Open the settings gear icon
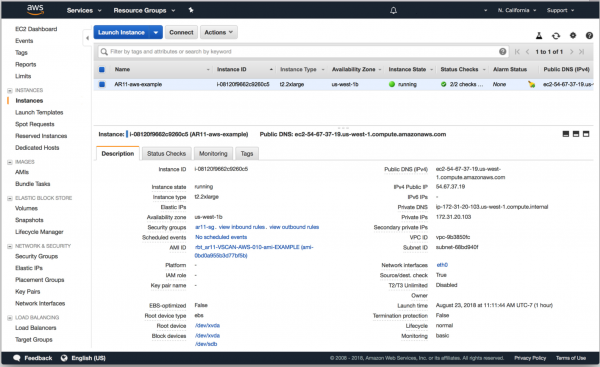 [573, 35]
